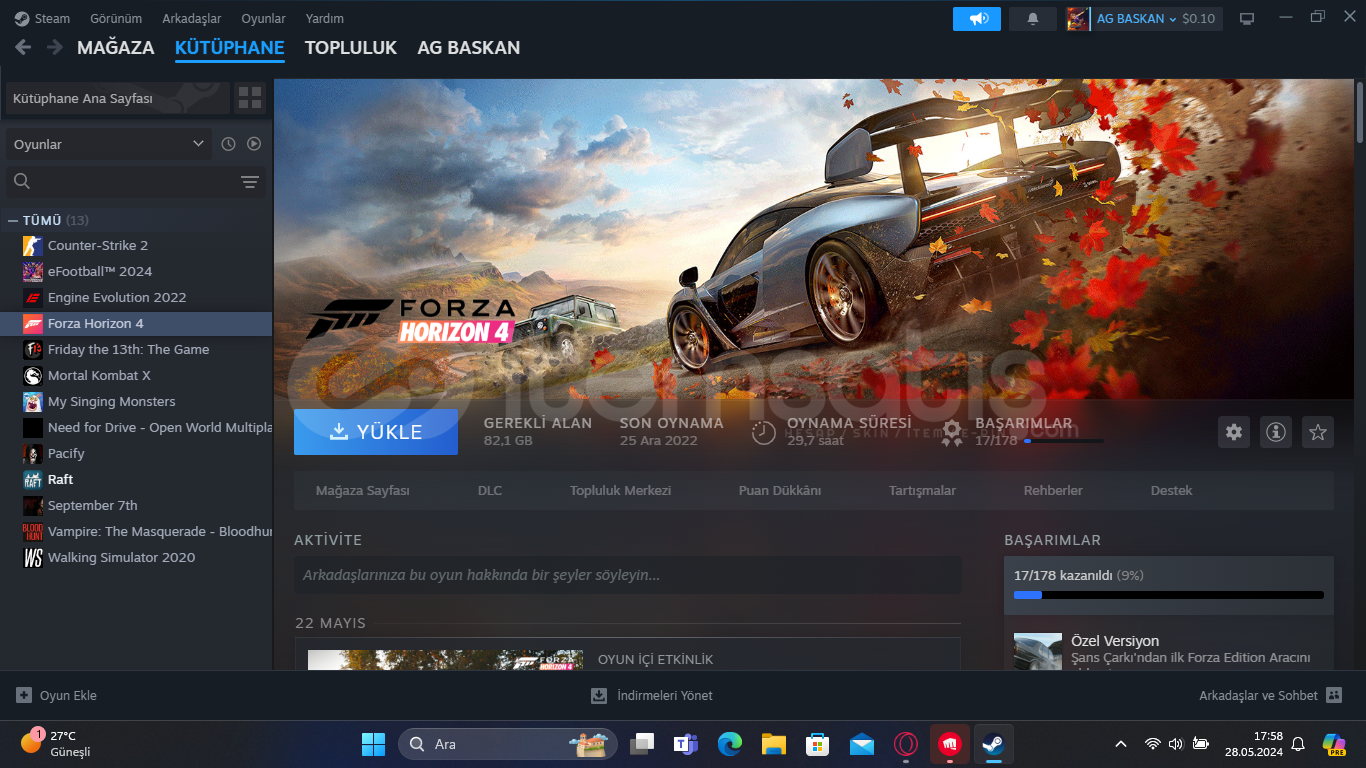Click the small BAŞARIMLAR progress bar in header
This screenshot has height=768, width=1366.
pos(1063,441)
